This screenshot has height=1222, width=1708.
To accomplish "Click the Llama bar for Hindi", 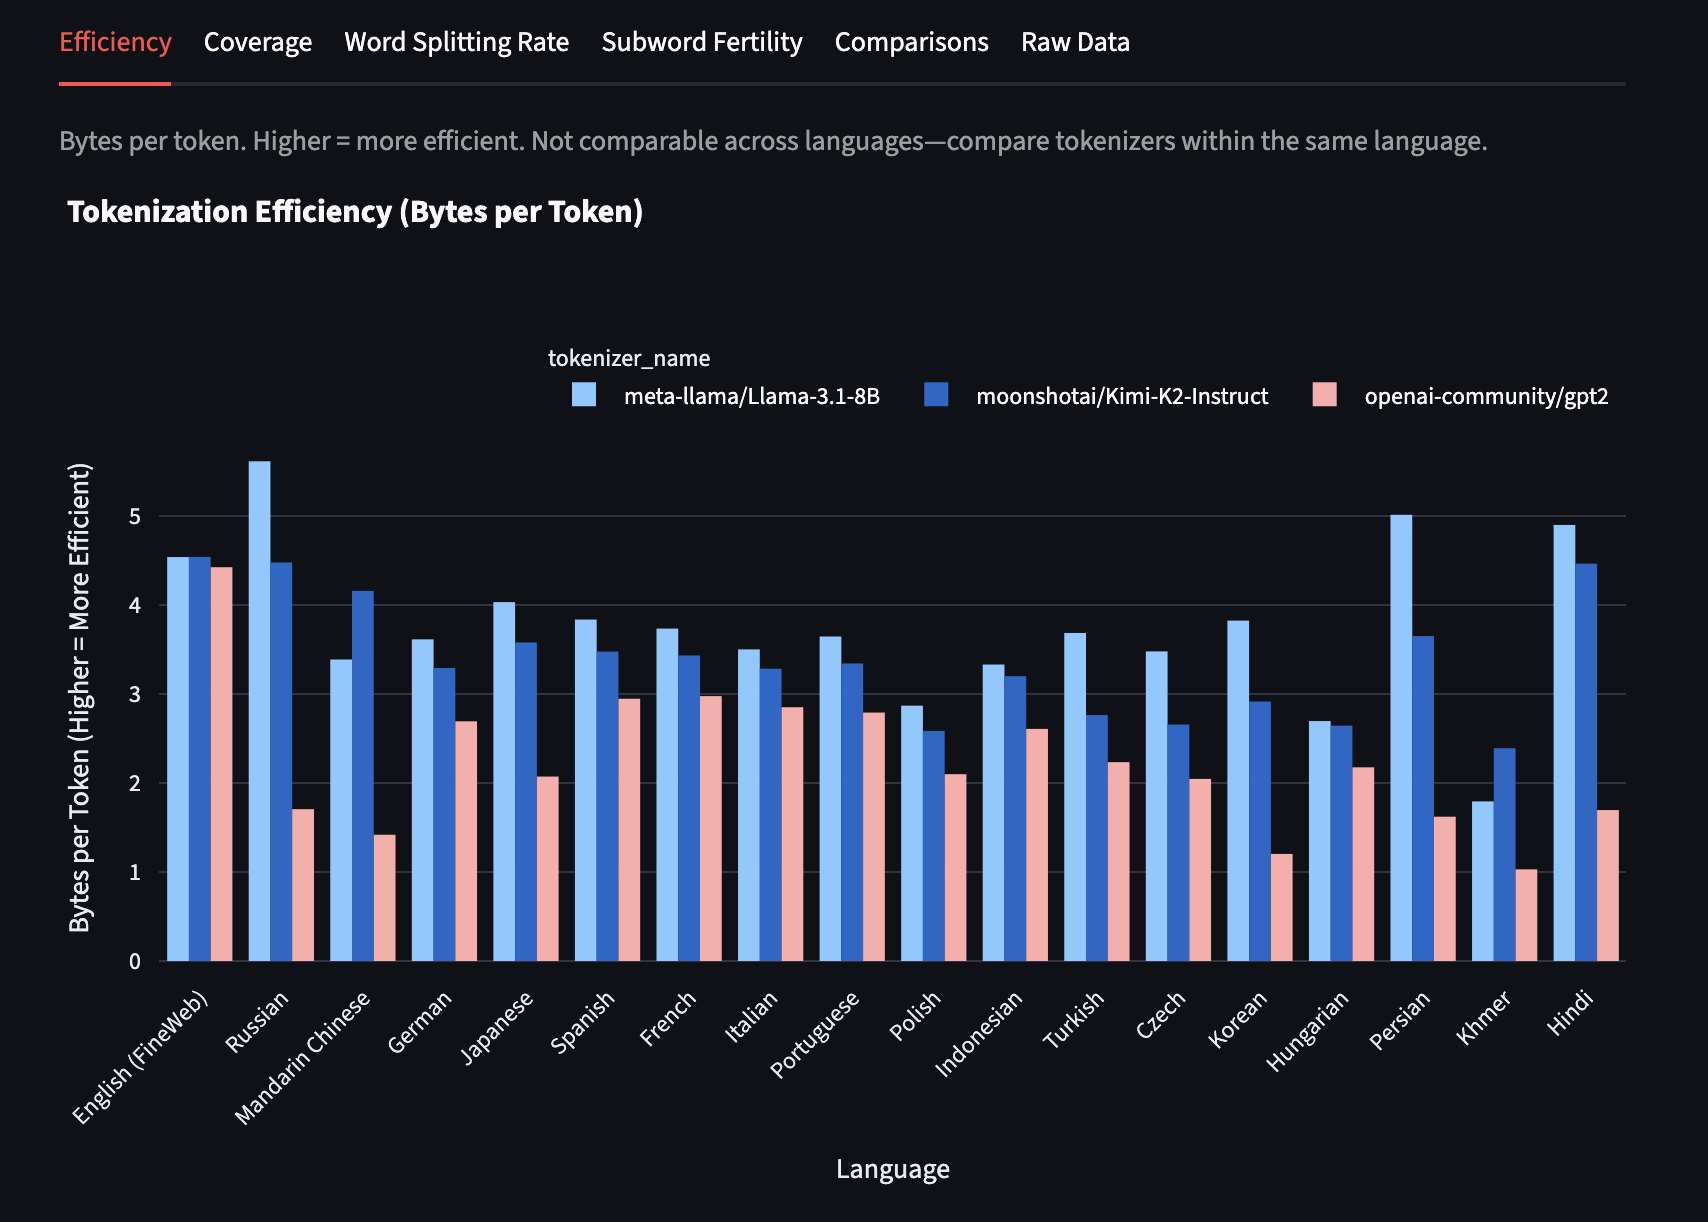I will [x=1564, y=742].
